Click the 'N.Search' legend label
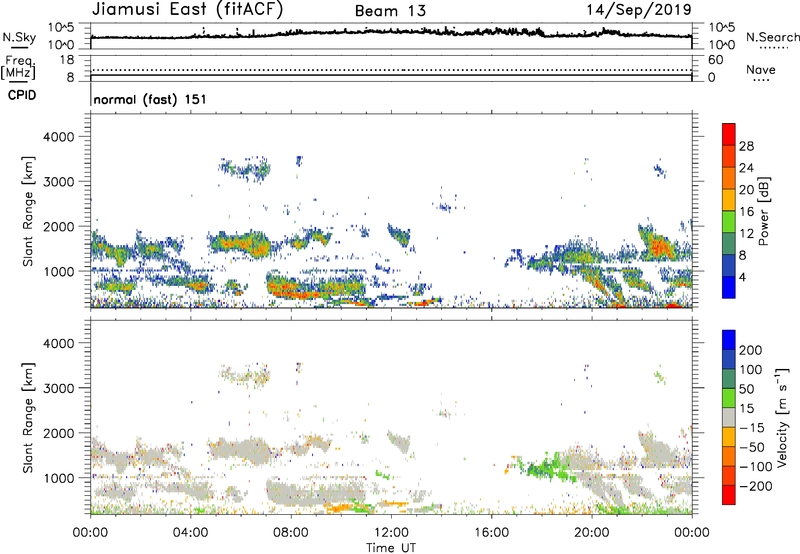 click(x=772, y=37)
